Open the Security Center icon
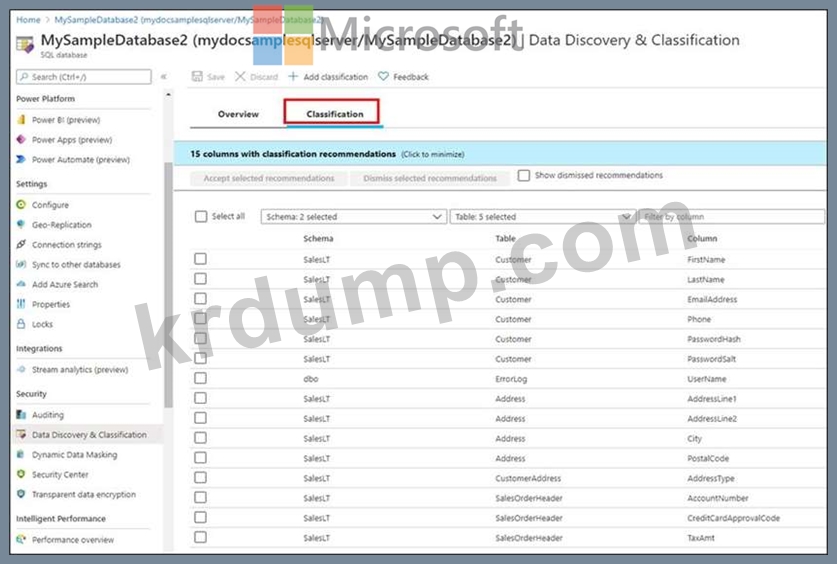Screen dimensions: 837x564 pos(22,475)
